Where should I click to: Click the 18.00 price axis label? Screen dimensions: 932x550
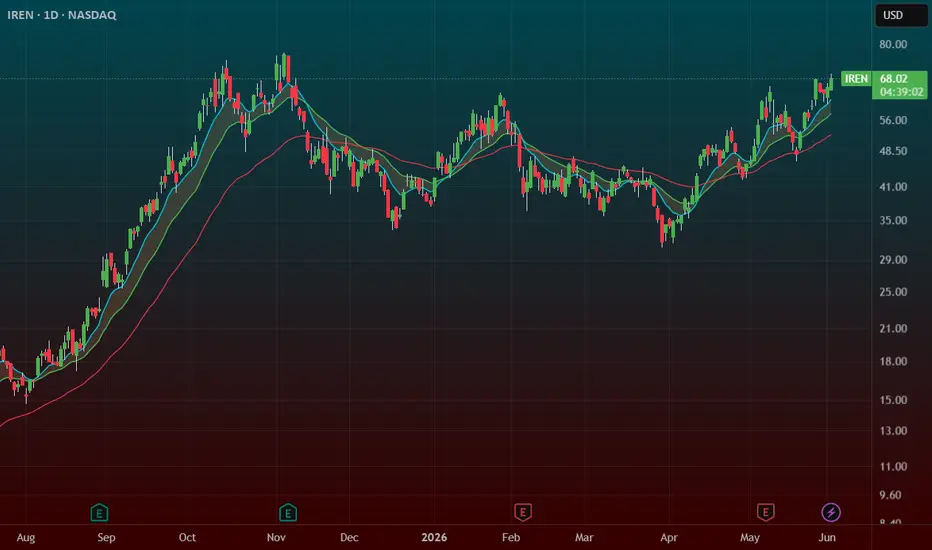[893, 361]
